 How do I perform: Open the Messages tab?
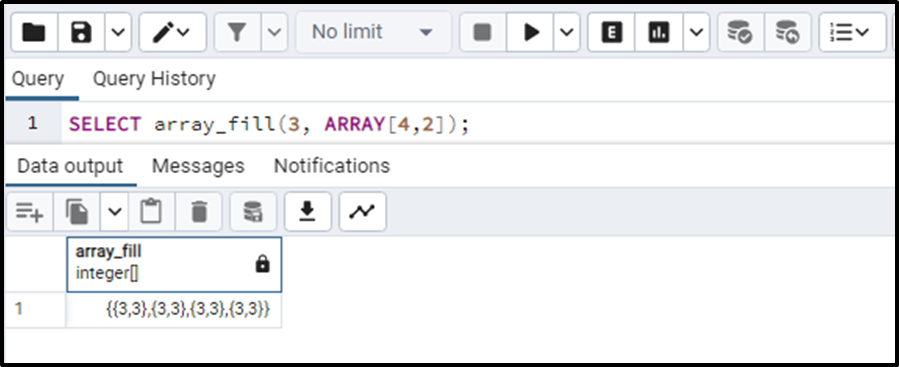pyautogui.click(x=198, y=166)
